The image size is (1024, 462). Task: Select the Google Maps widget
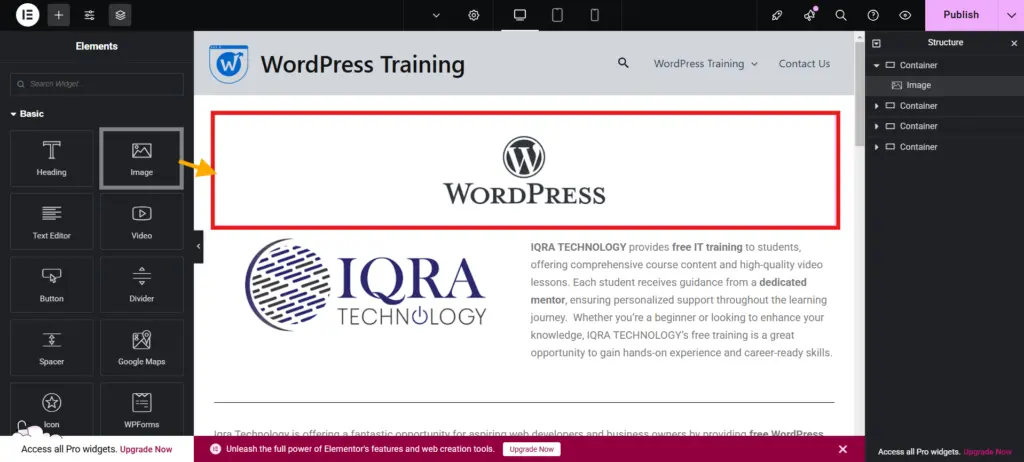coord(142,347)
